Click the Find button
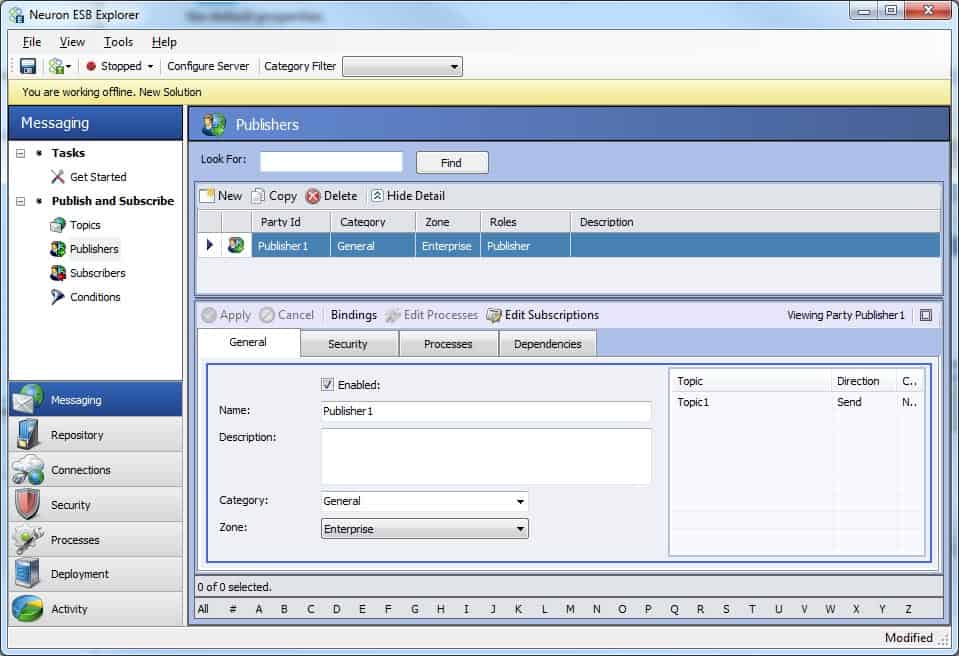 click(452, 163)
